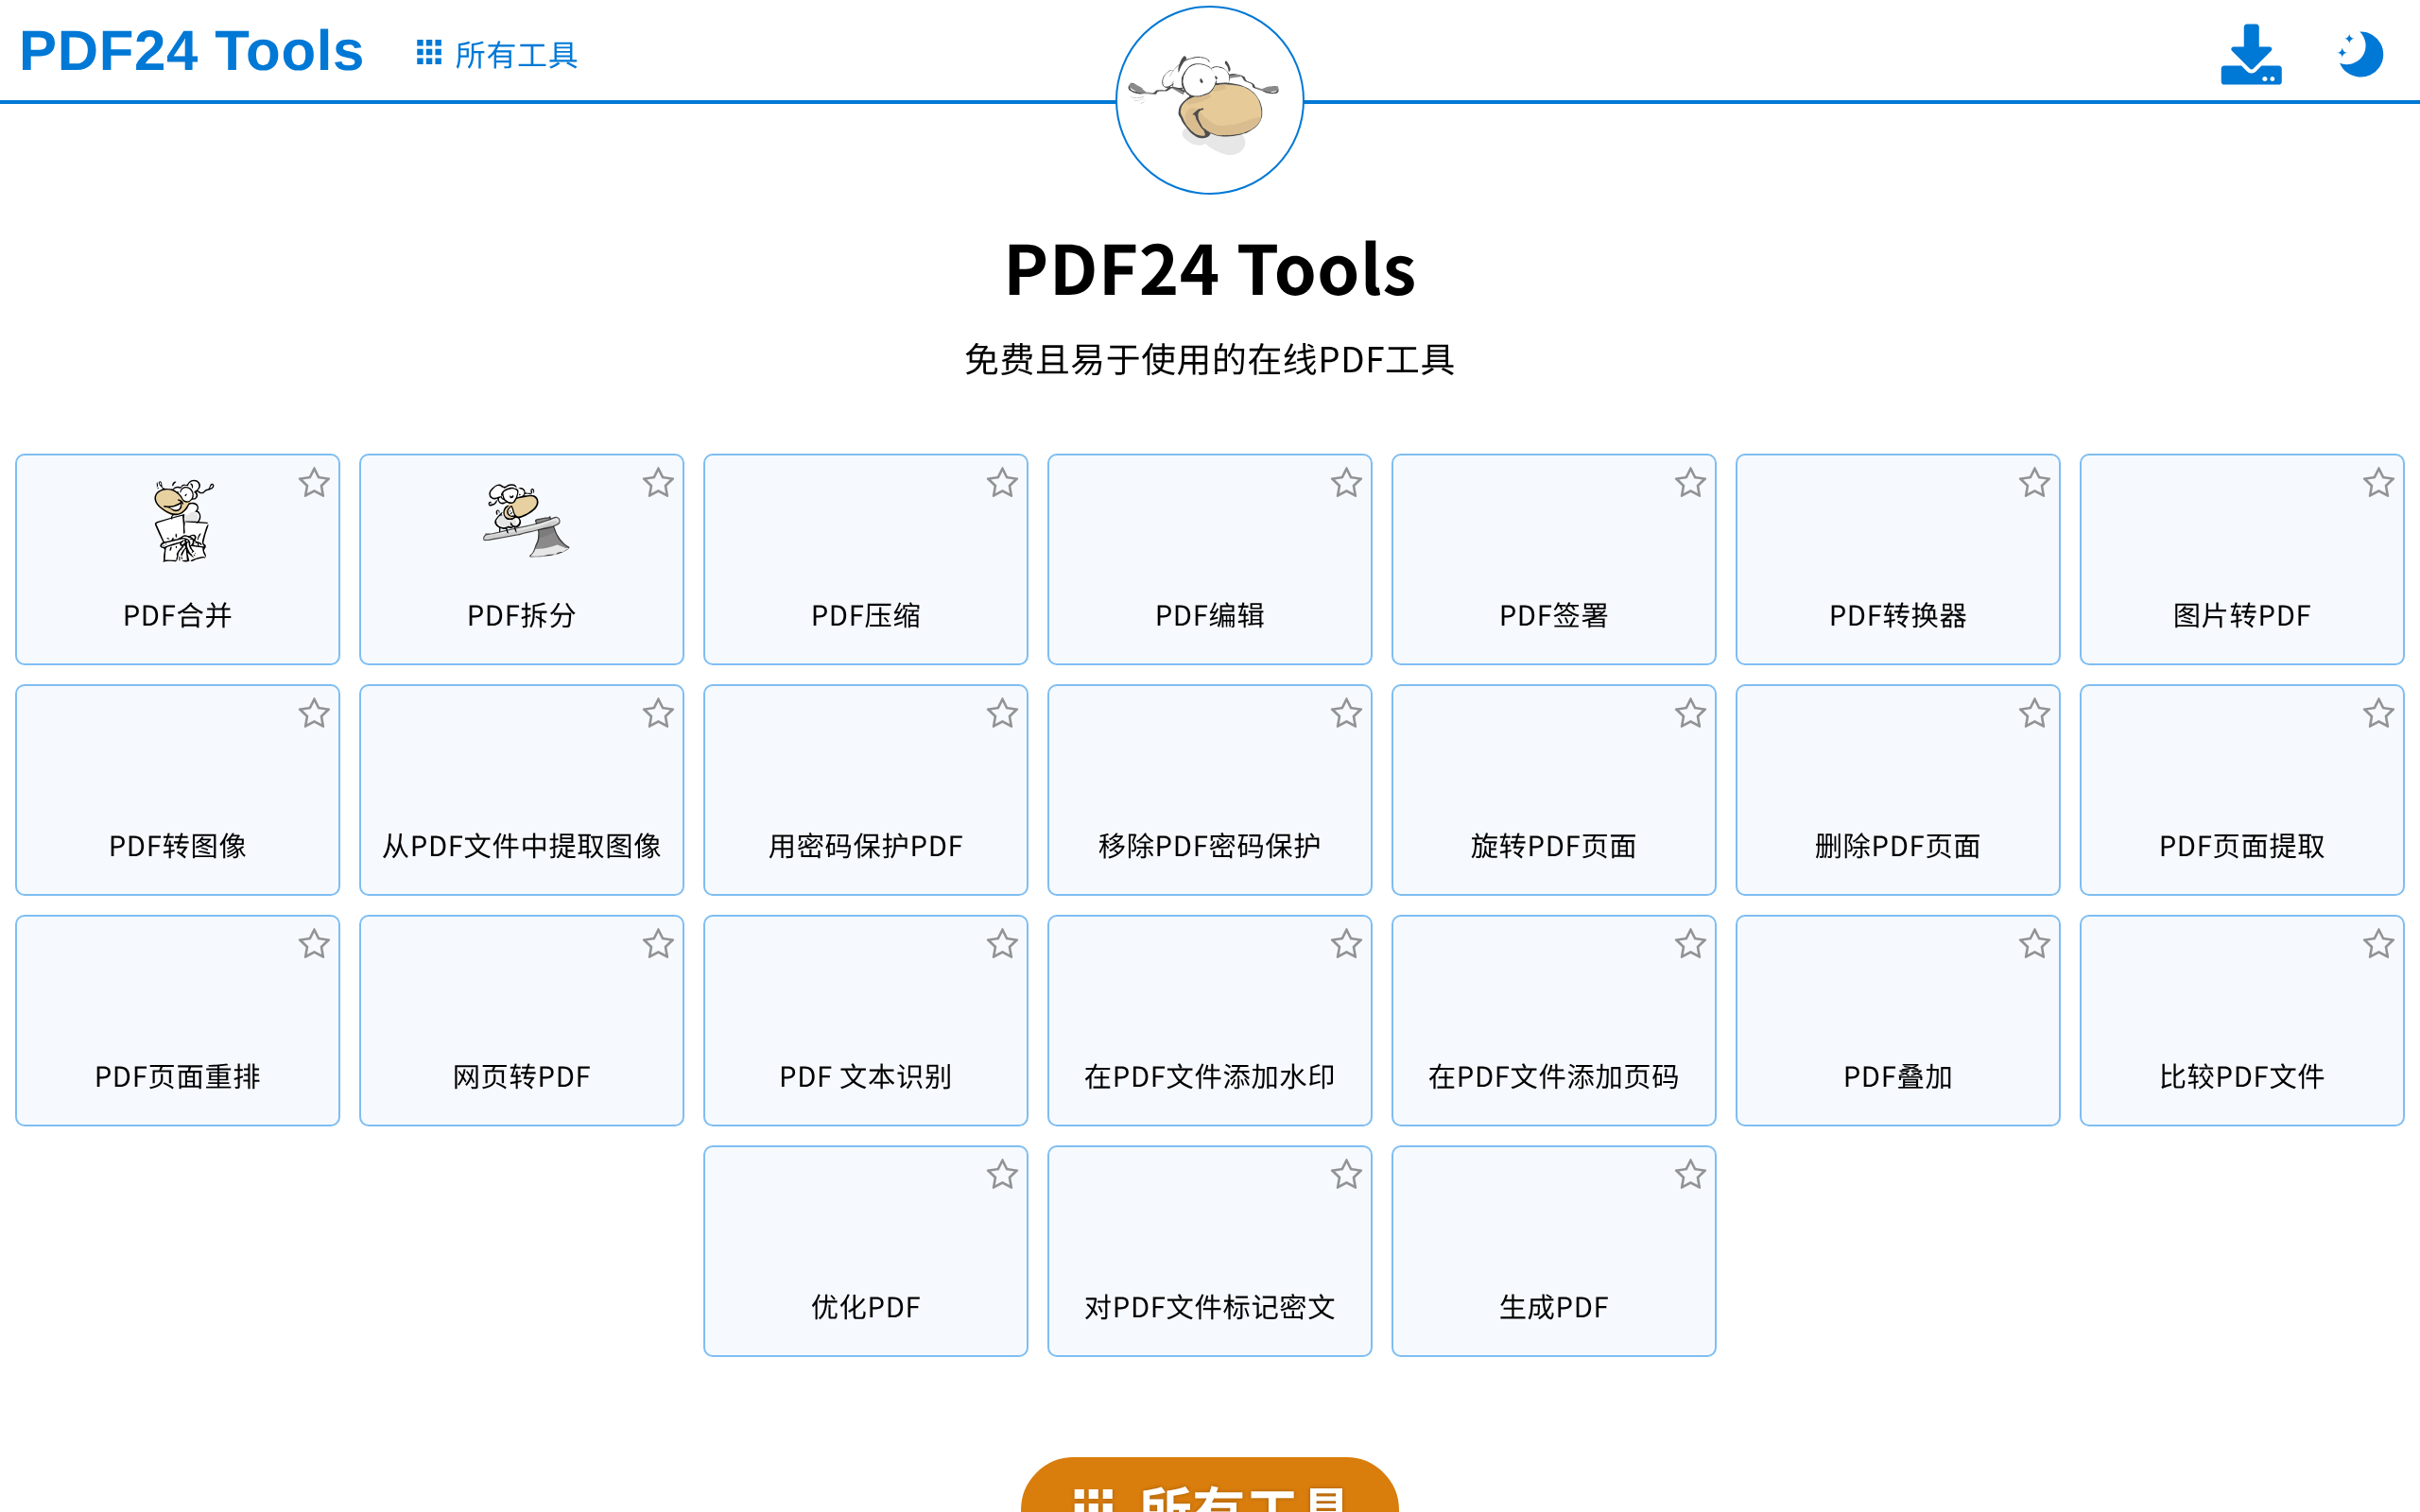Open the PDF转图像 tool label
The image size is (2420, 1512).
tap(178, 846)
